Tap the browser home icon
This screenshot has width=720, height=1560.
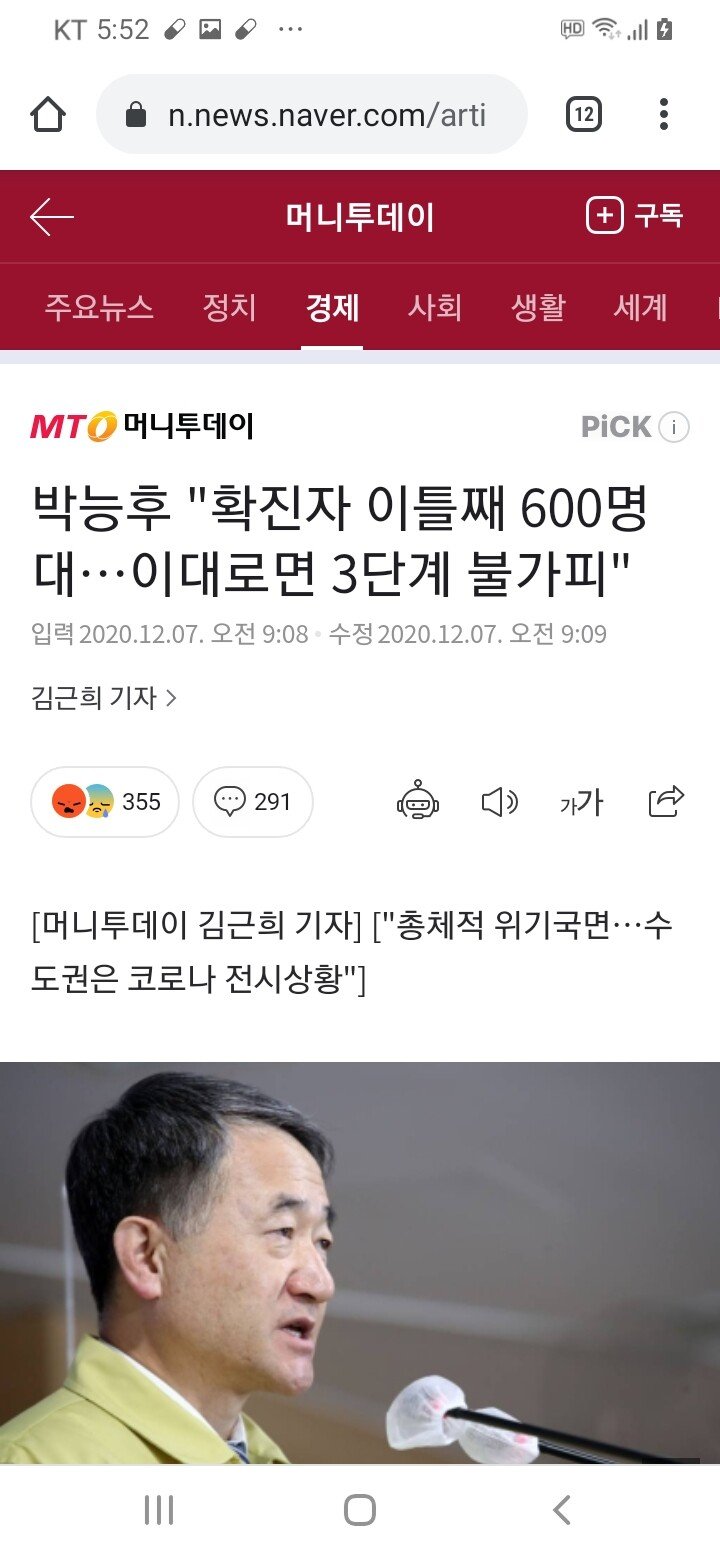tap(48, 115)
